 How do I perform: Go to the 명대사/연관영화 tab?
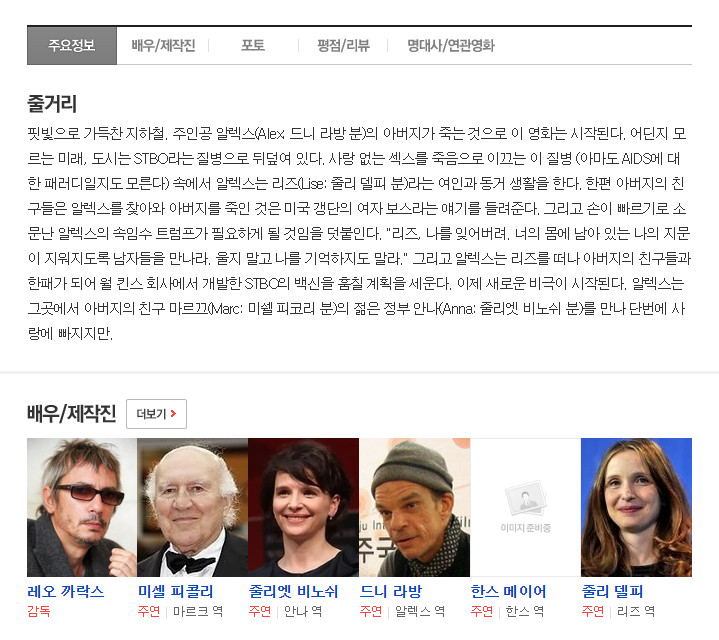click(450, 46)
